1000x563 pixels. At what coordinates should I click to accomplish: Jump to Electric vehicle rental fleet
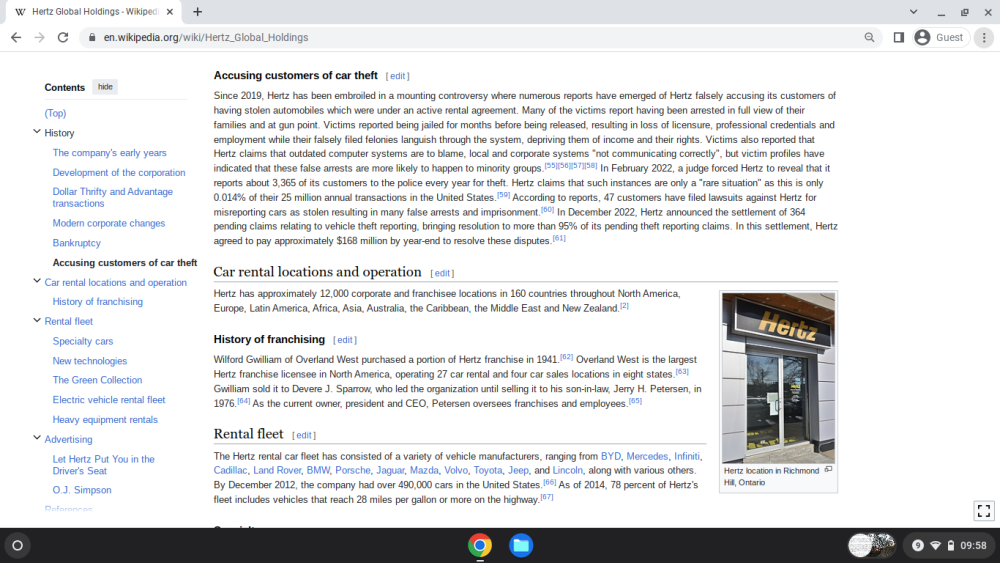109,400
